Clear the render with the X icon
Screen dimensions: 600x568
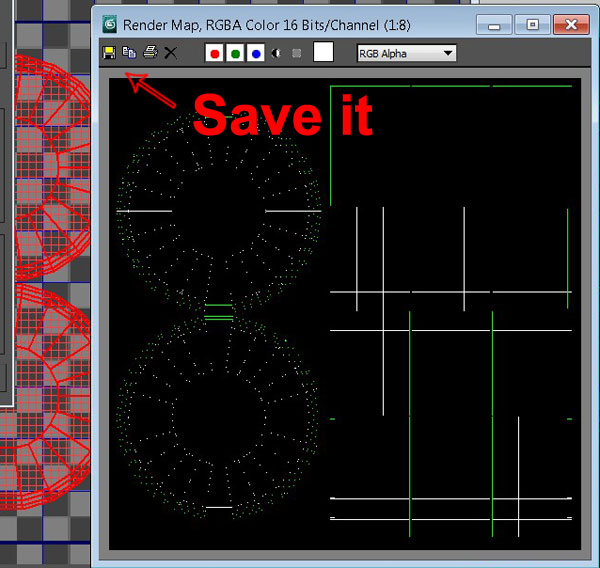170,52
